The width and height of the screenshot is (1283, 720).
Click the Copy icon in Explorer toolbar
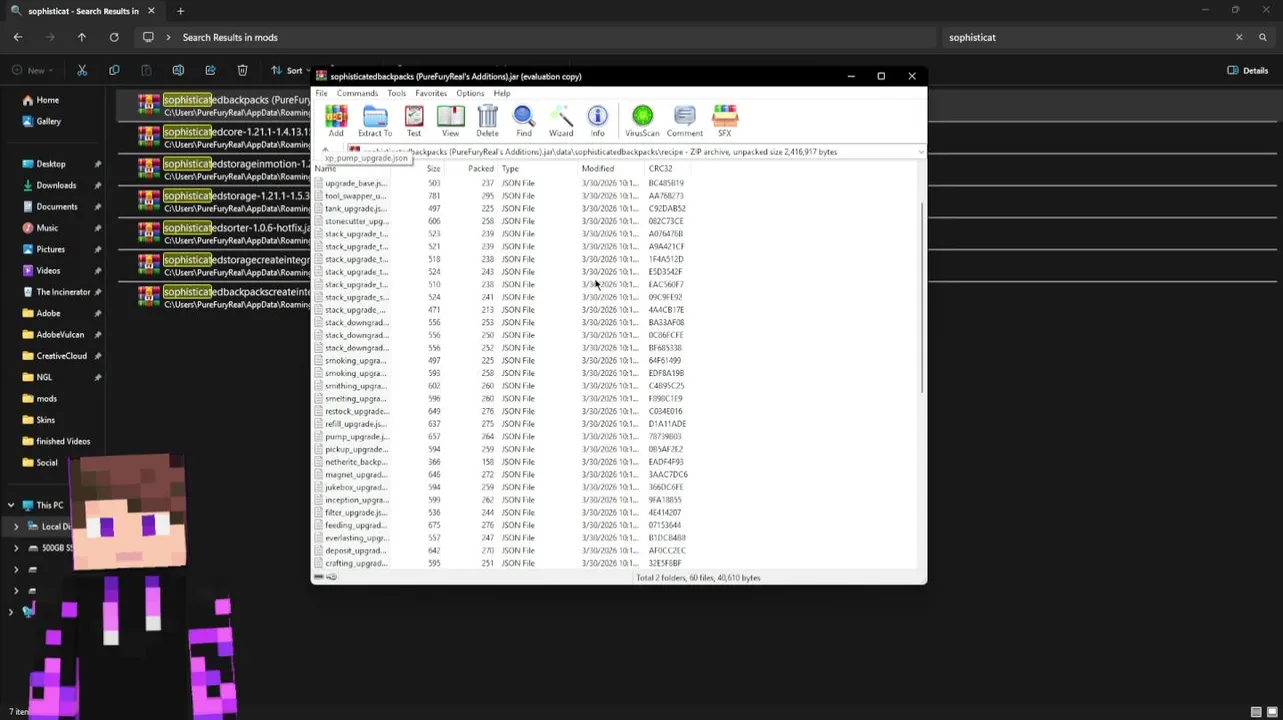click(114, 70)
